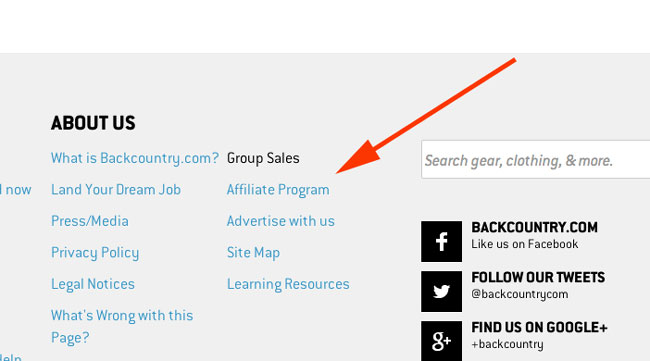Click the FIND US ON GOOGLE+ heading
This screenshot has height=361, width=650.
[539, 327]
